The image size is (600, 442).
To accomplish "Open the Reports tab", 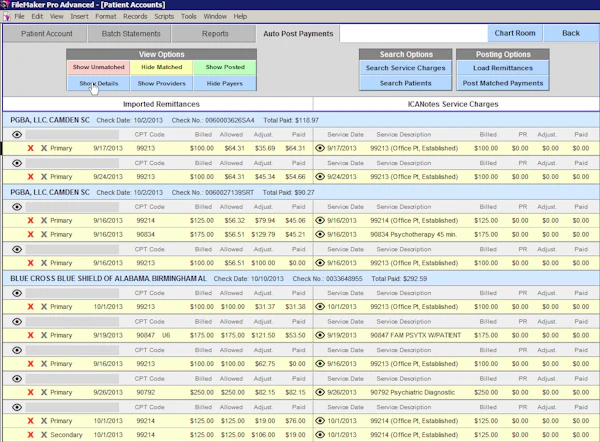I will (215, 34).
